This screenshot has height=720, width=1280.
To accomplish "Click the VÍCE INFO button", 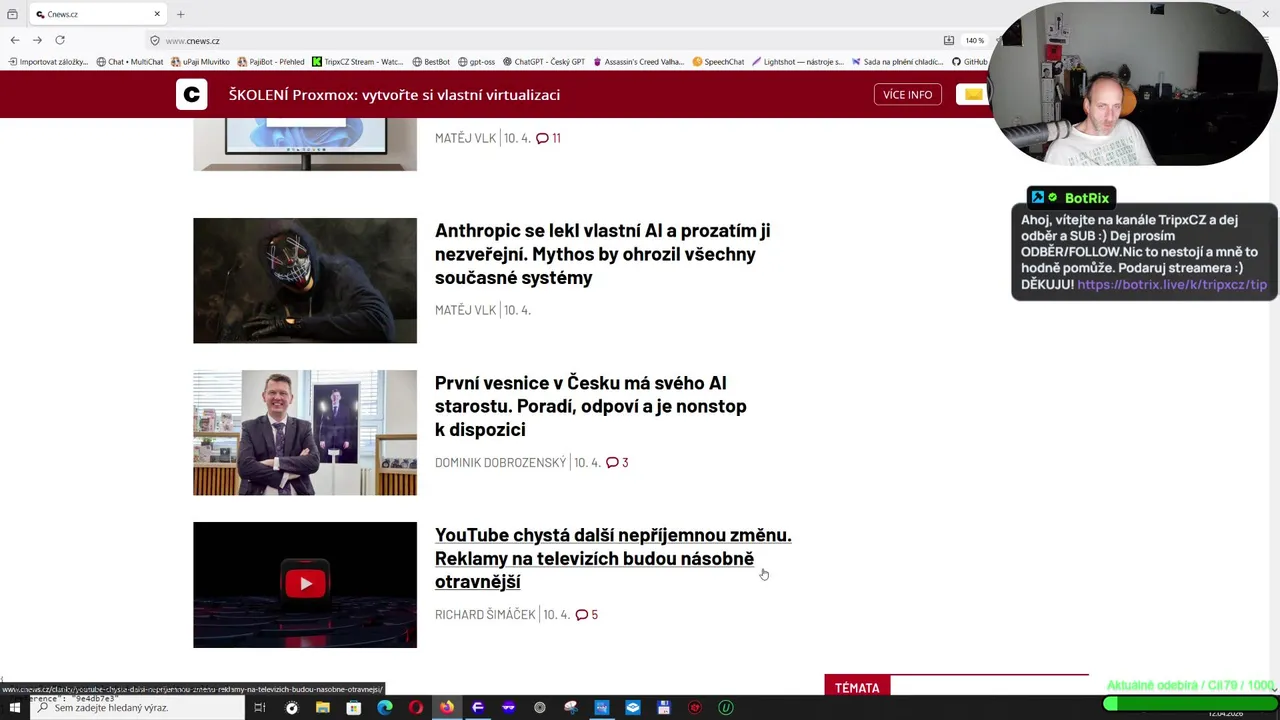I will 908,94.
